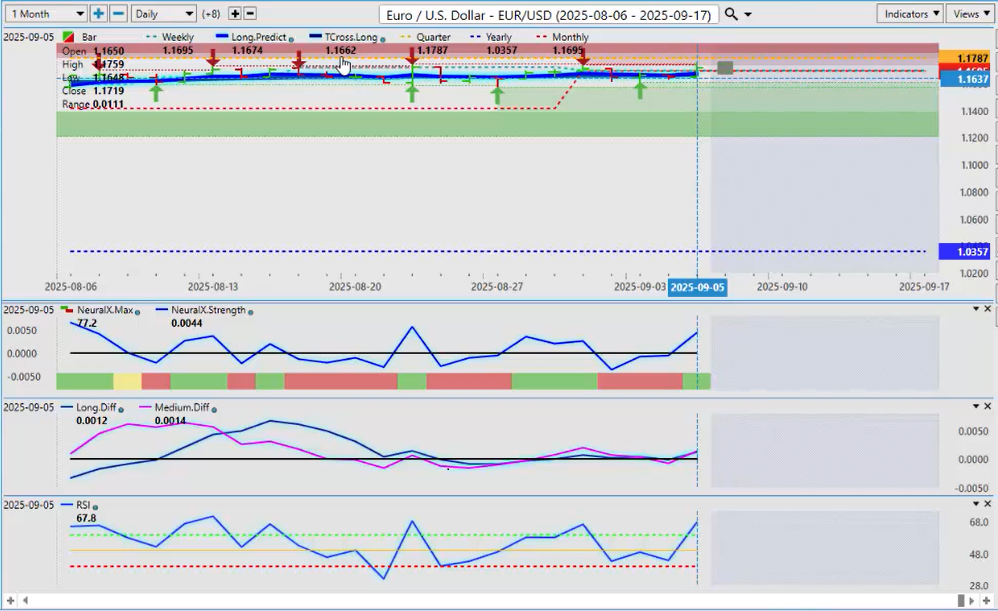Screen dimensions: 998x611
Task: Click the settings dot next to TCross.Long
Action: pyautogui.click(x=383, y=38)
